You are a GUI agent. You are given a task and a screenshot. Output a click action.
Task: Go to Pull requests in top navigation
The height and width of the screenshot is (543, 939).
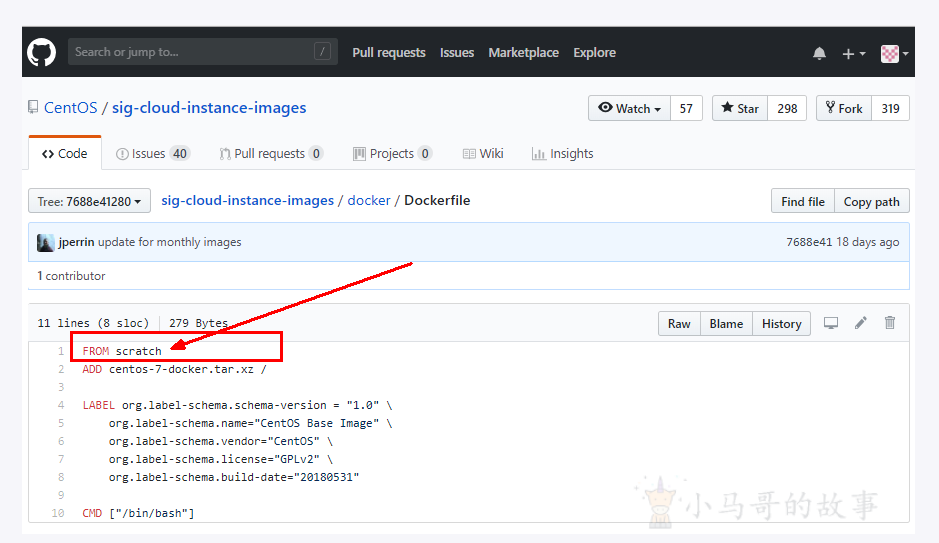coord(389,53)
